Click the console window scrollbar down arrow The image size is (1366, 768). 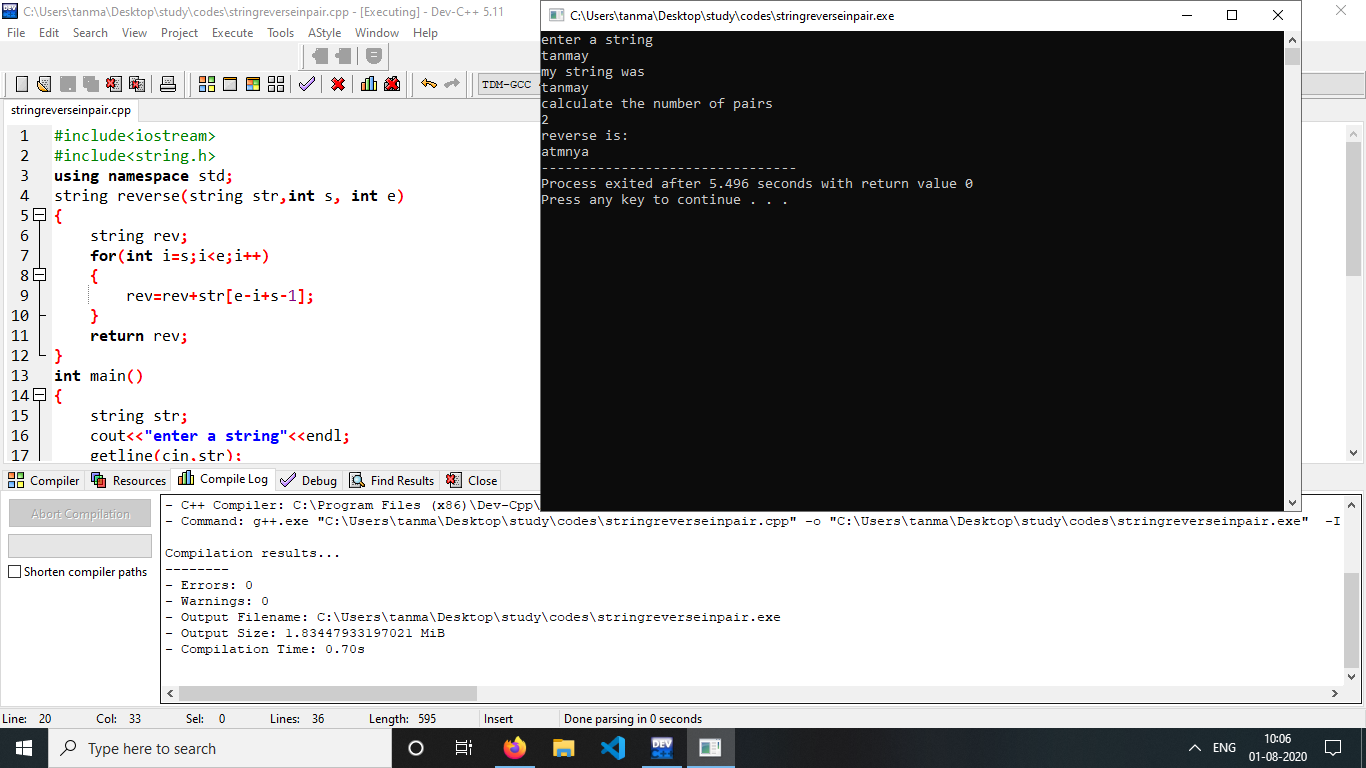[1292, 503]
